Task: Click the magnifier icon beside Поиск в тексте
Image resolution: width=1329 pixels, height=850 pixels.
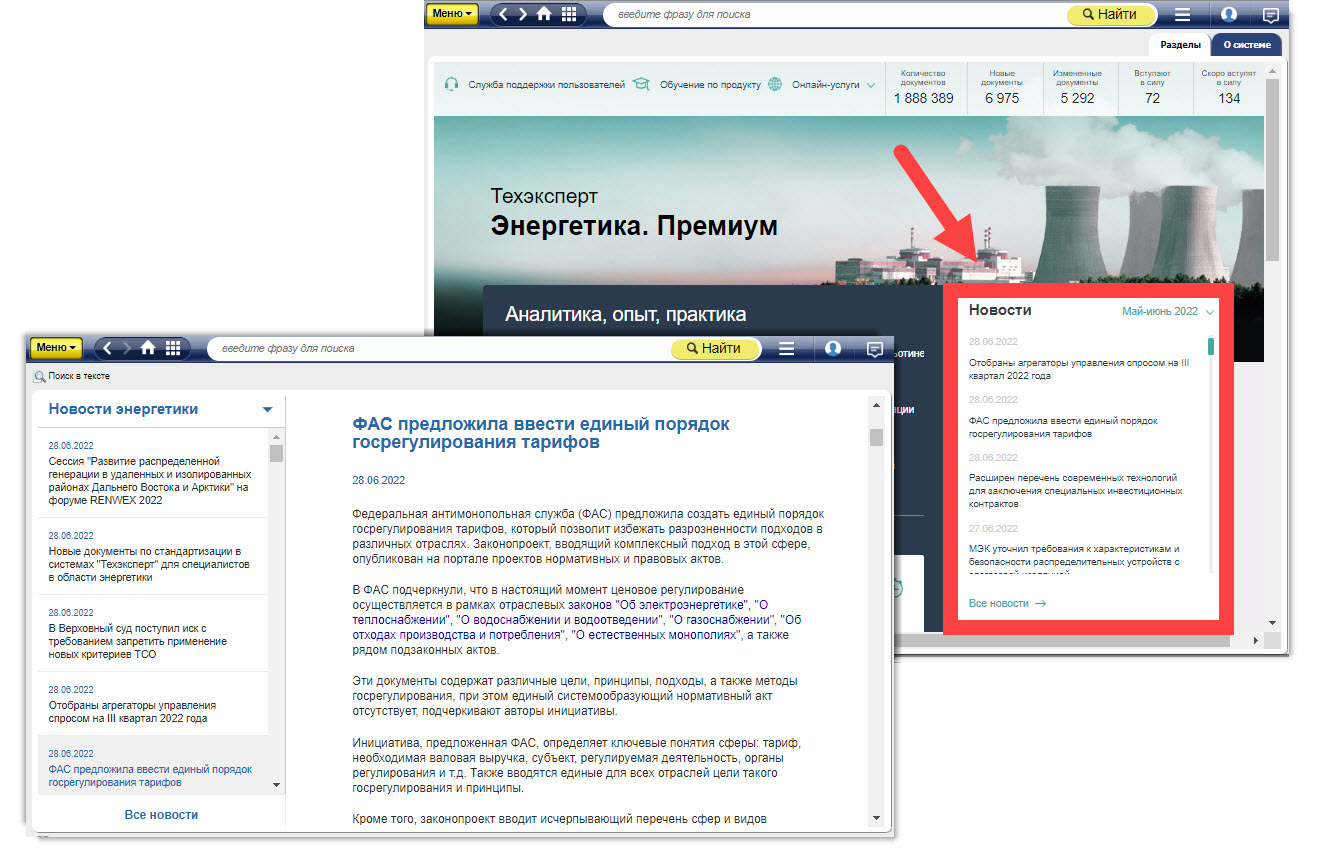Action: pyautogui.click(x=39, y=377)
